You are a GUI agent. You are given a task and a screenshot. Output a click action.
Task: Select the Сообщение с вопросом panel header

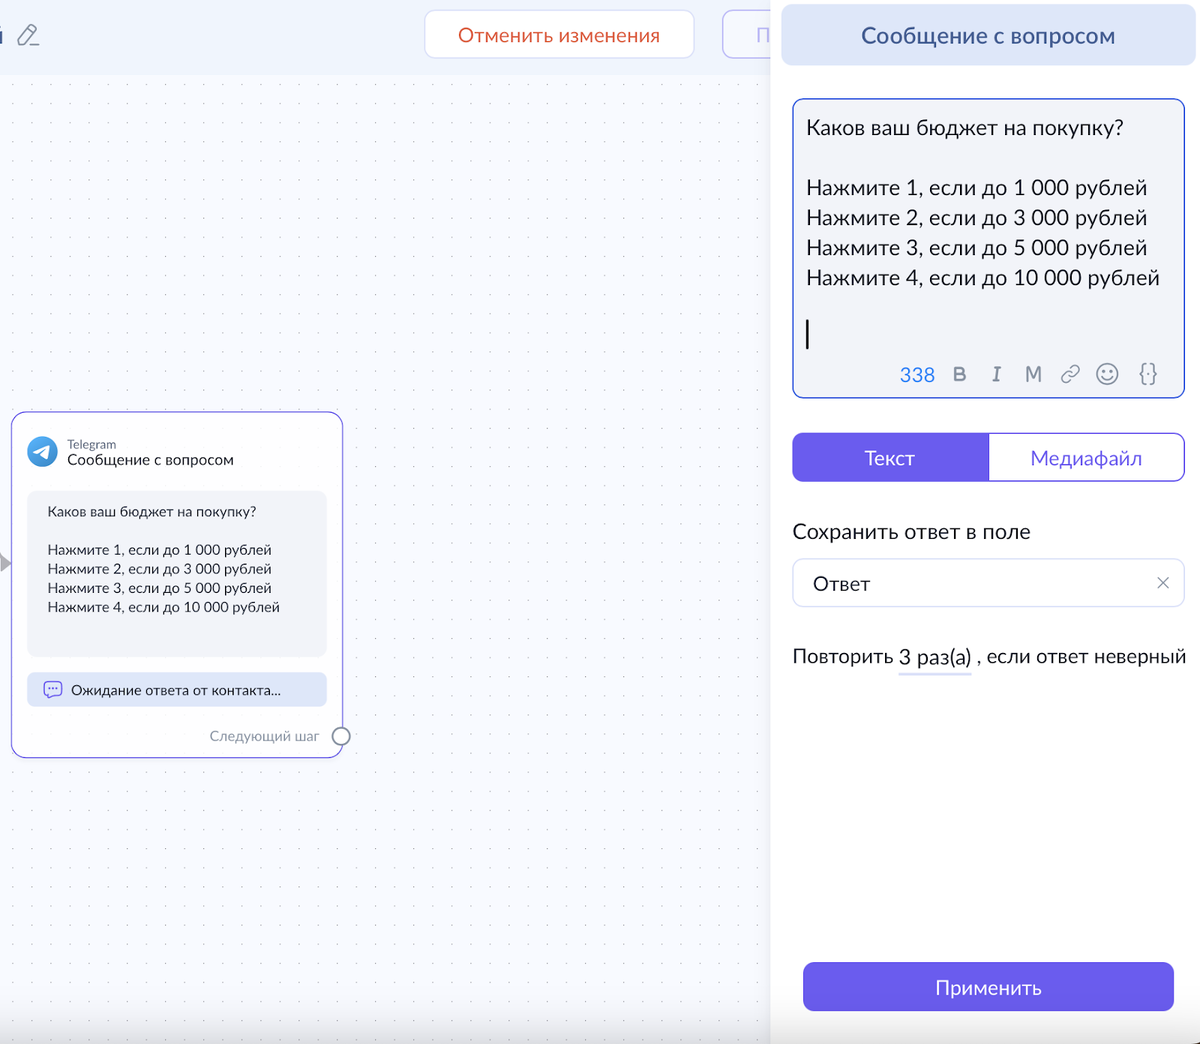point(988,35)
